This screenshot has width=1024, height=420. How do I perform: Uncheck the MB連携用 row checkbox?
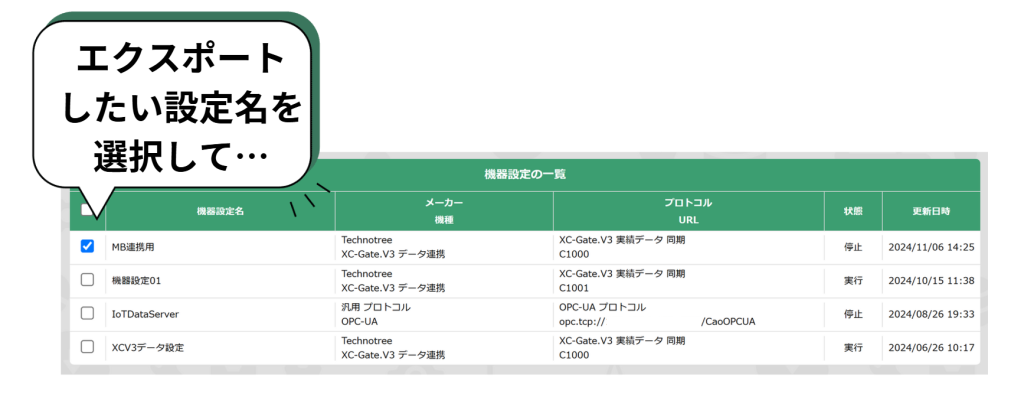click(87, 246)
